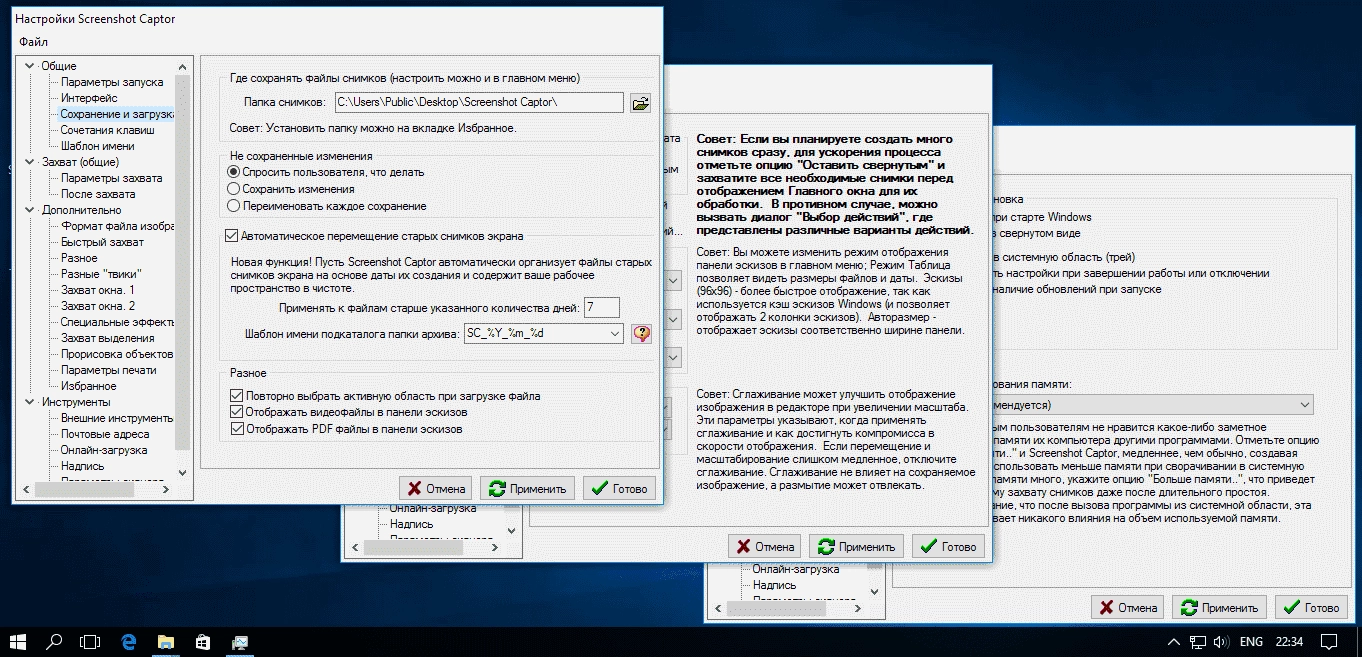
Task: Select Интерфейс in the settings tree
Action: 89,98
